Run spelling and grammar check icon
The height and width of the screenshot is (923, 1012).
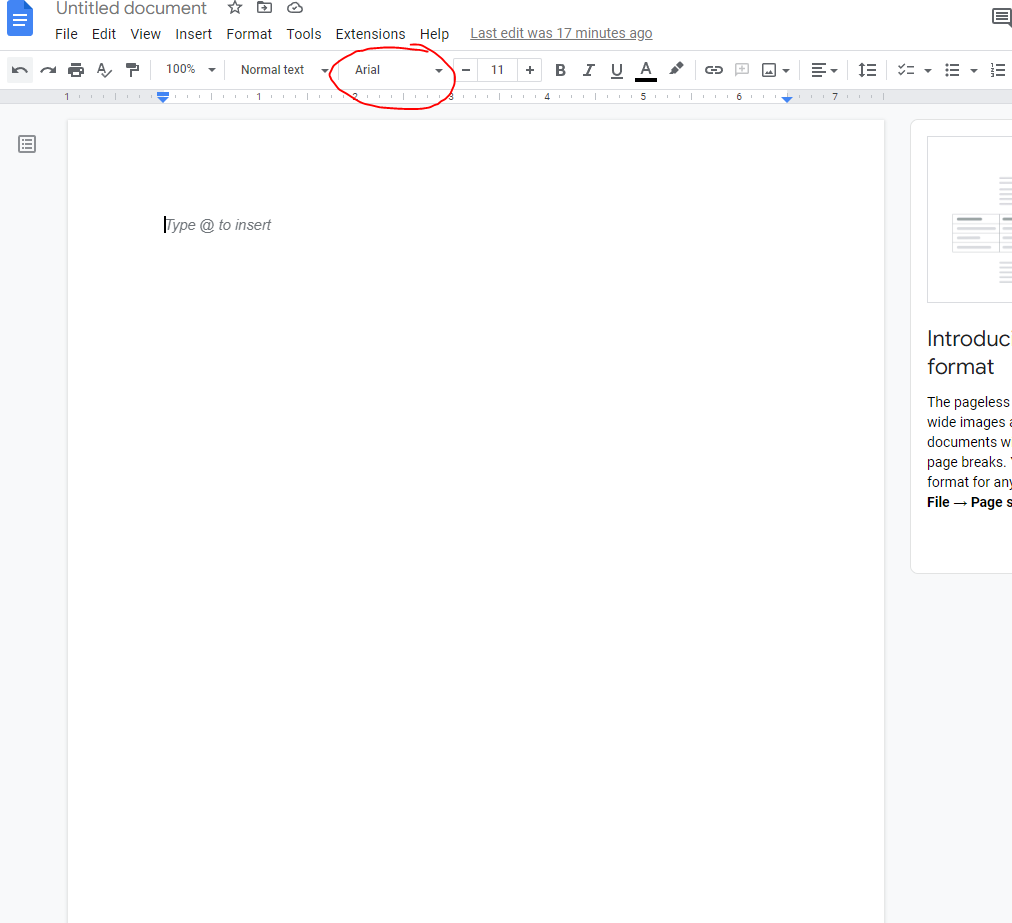(x=104, y=70)
